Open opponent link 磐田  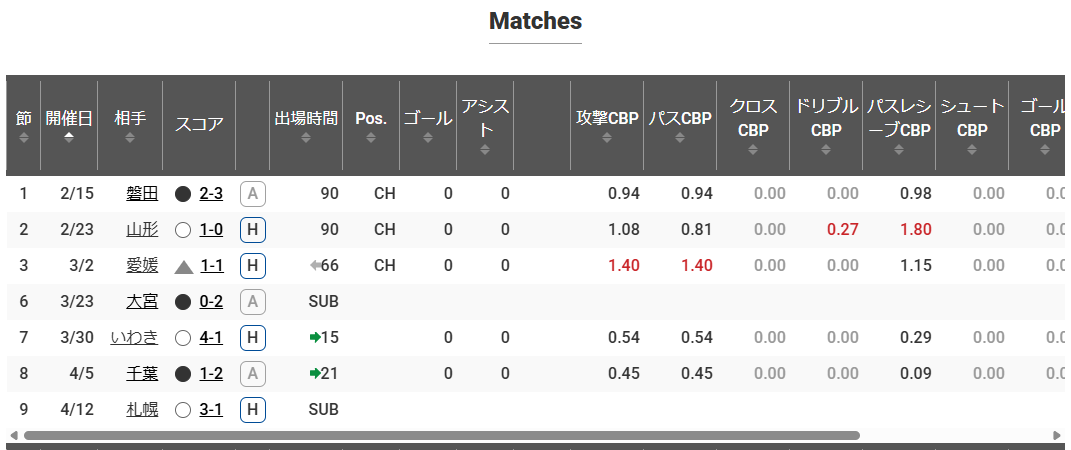coord(142,194)
